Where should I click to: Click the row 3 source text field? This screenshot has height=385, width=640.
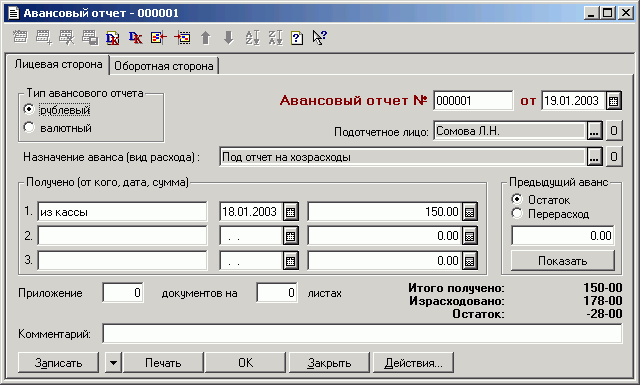(x=122, y=260)
